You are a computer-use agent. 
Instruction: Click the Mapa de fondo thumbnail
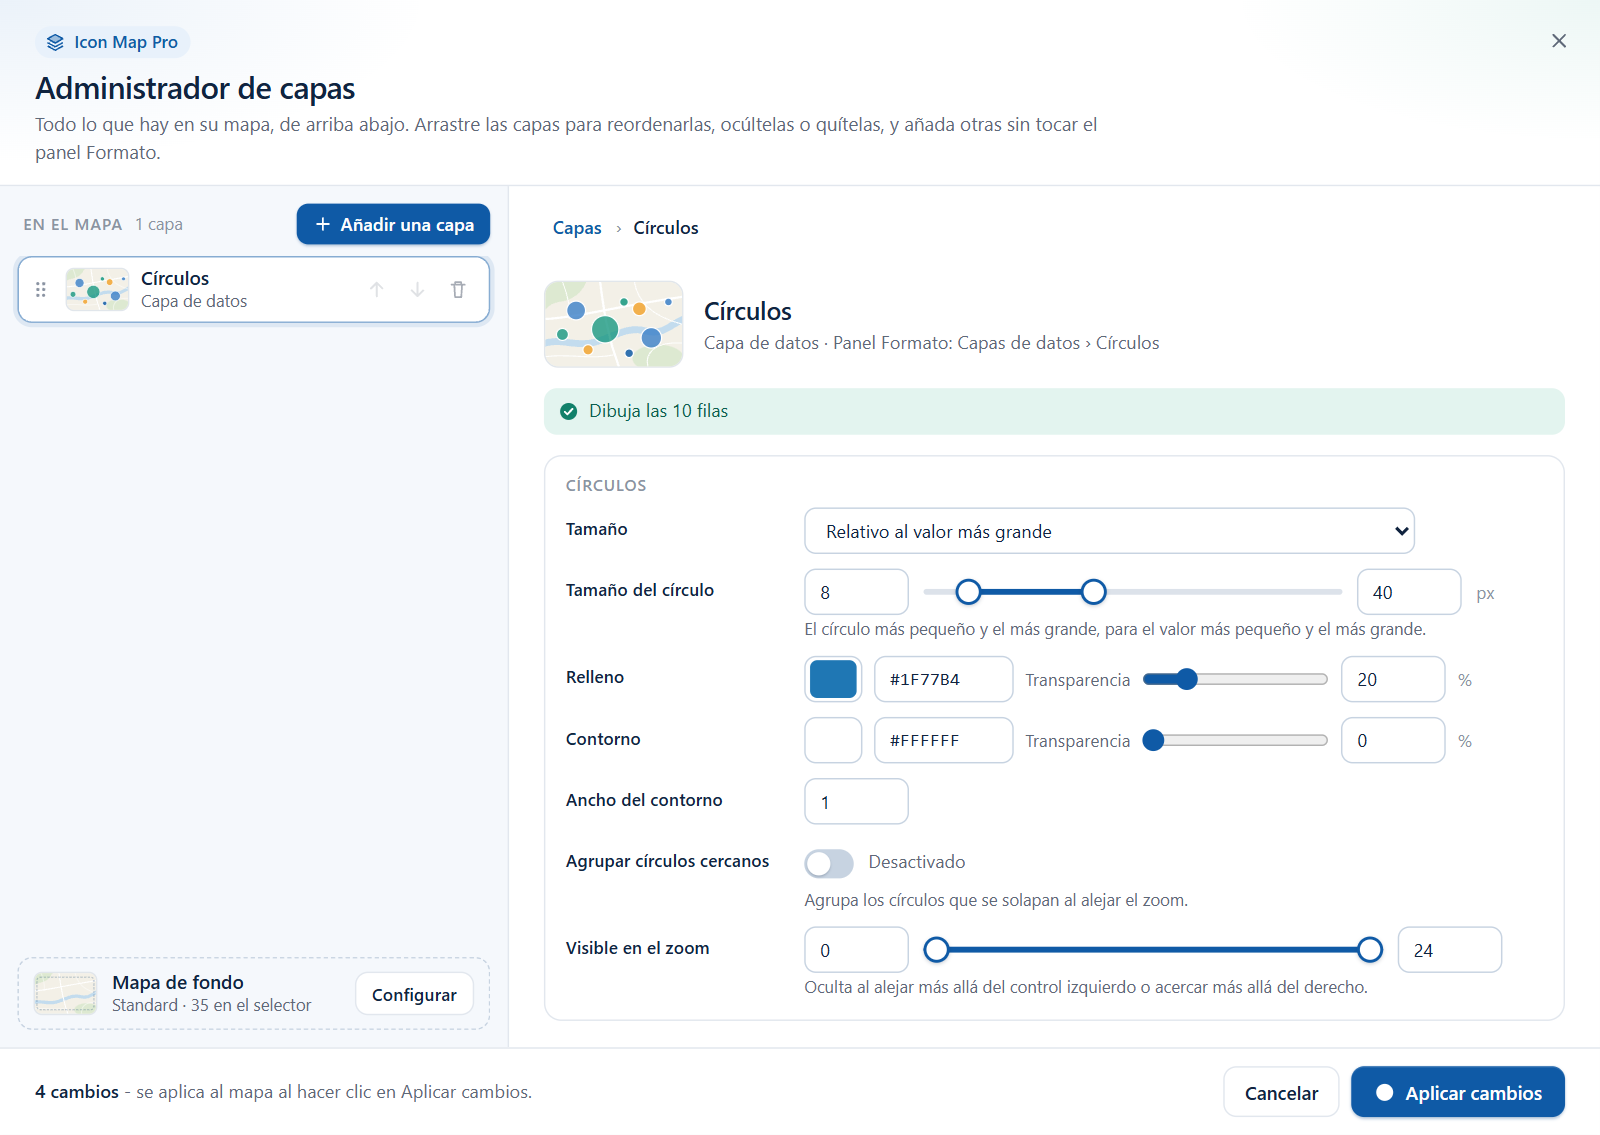(x=65, y=993)
